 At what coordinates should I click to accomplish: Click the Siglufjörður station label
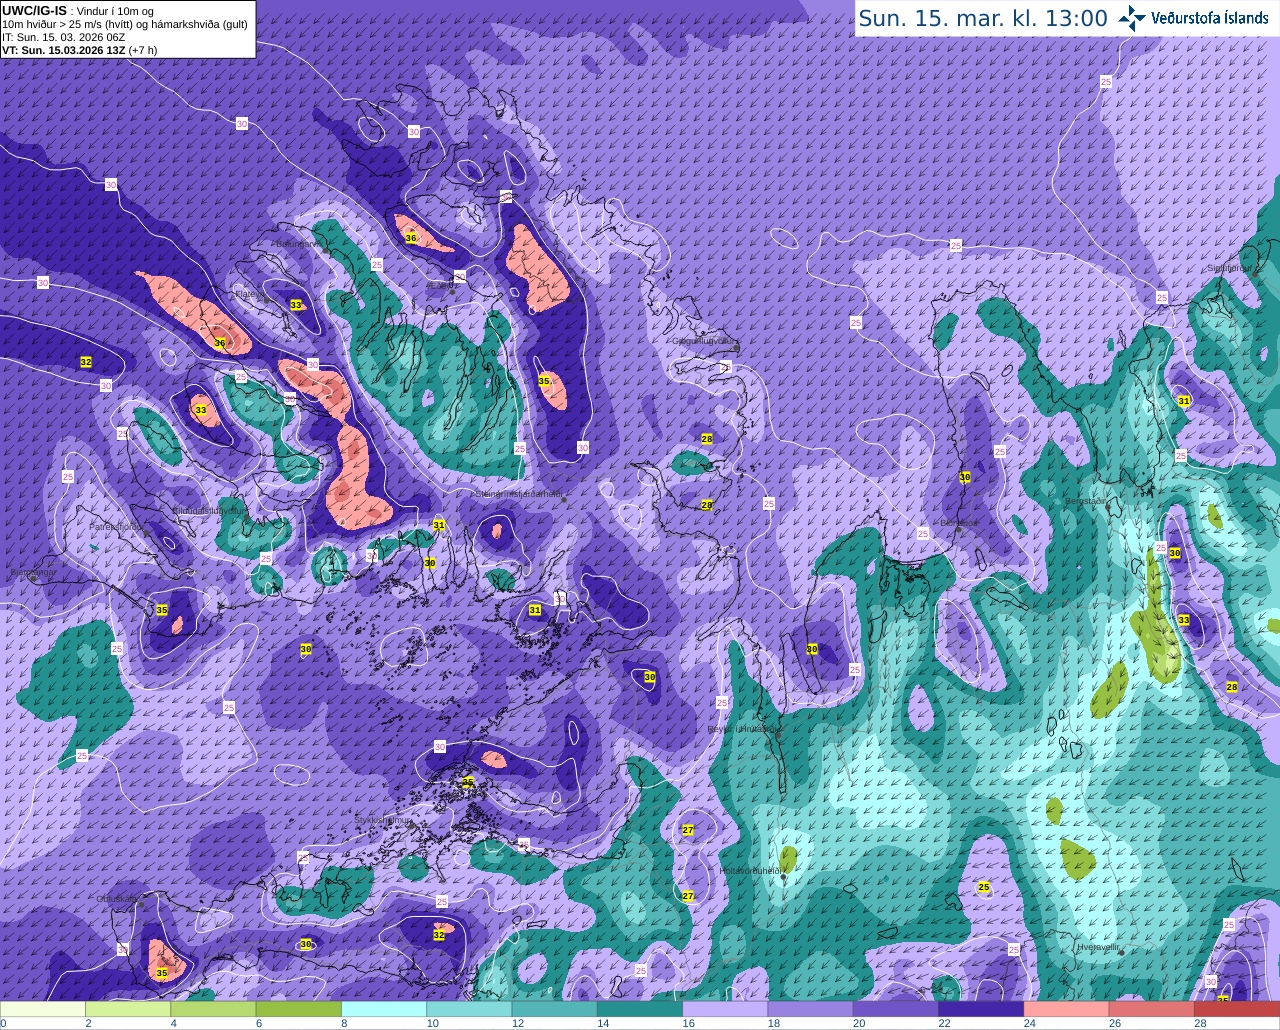(1231, 268)
